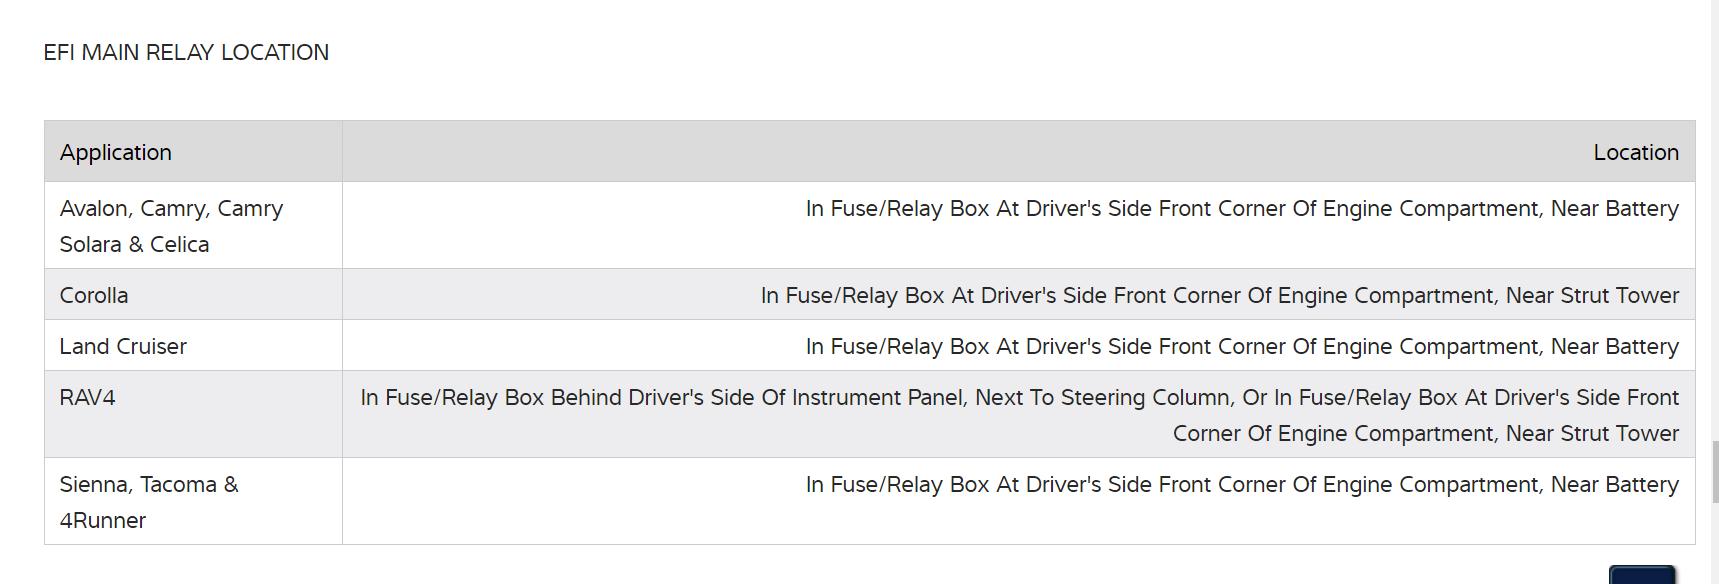The width and height of the screenshot is (1719, 584).
Task: Click the Avalon row's relay location text
Action: [1241, 209]
